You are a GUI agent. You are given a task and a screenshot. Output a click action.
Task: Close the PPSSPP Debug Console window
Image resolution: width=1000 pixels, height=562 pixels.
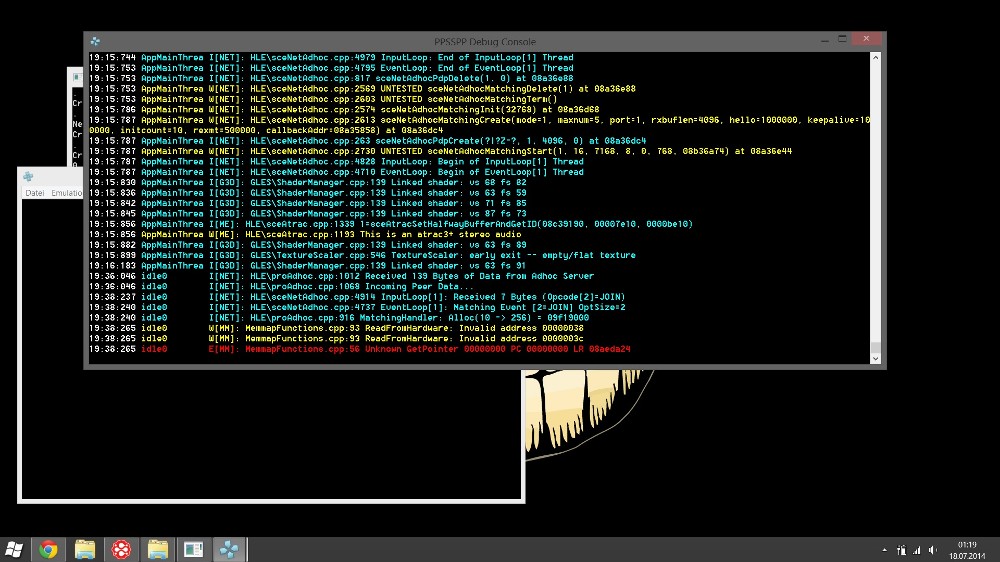(x=863, y=39)
